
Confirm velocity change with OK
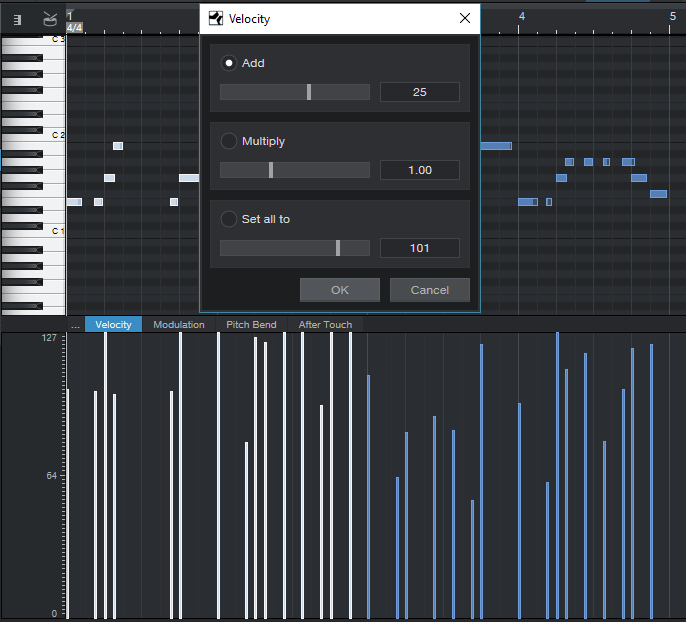click(x=340, y=290)
